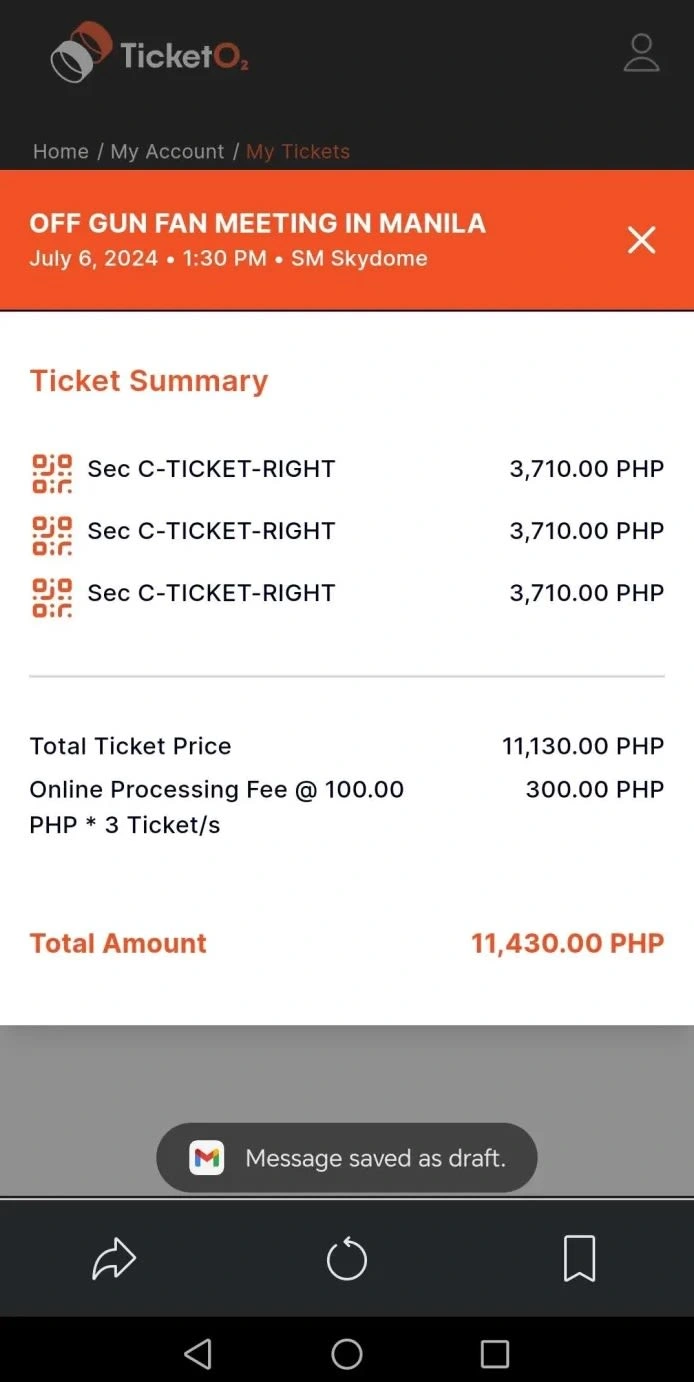Viewport: 694px width, 1382px height.
Task: Bookmark this page
Action: (x=580, y=1259)
